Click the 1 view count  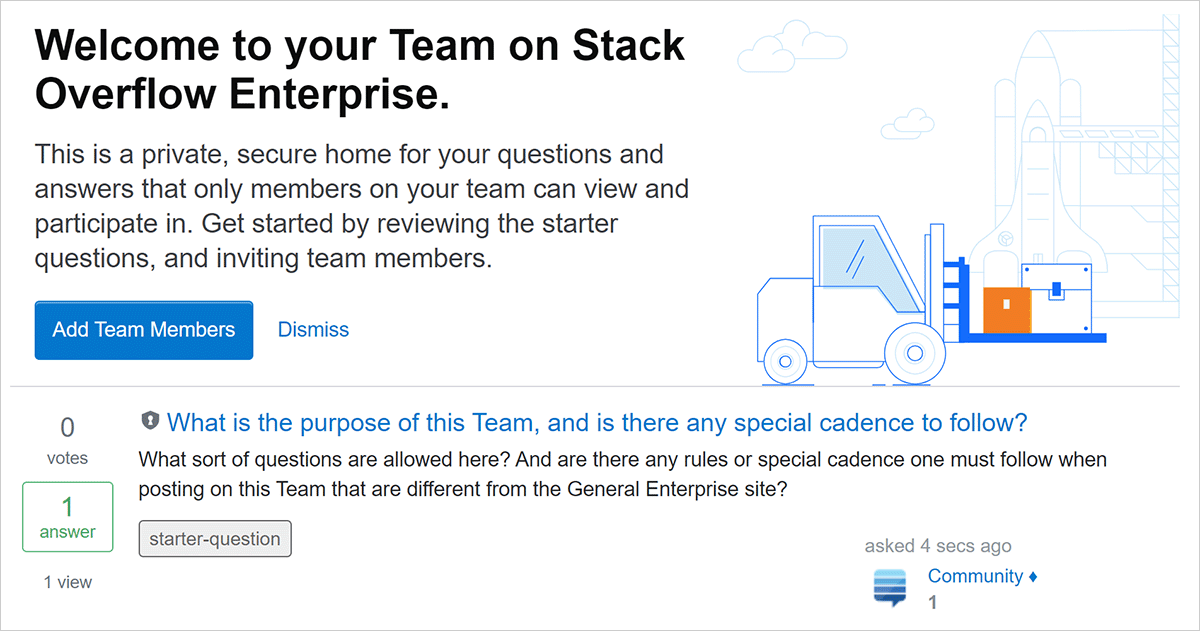[67, 582]
